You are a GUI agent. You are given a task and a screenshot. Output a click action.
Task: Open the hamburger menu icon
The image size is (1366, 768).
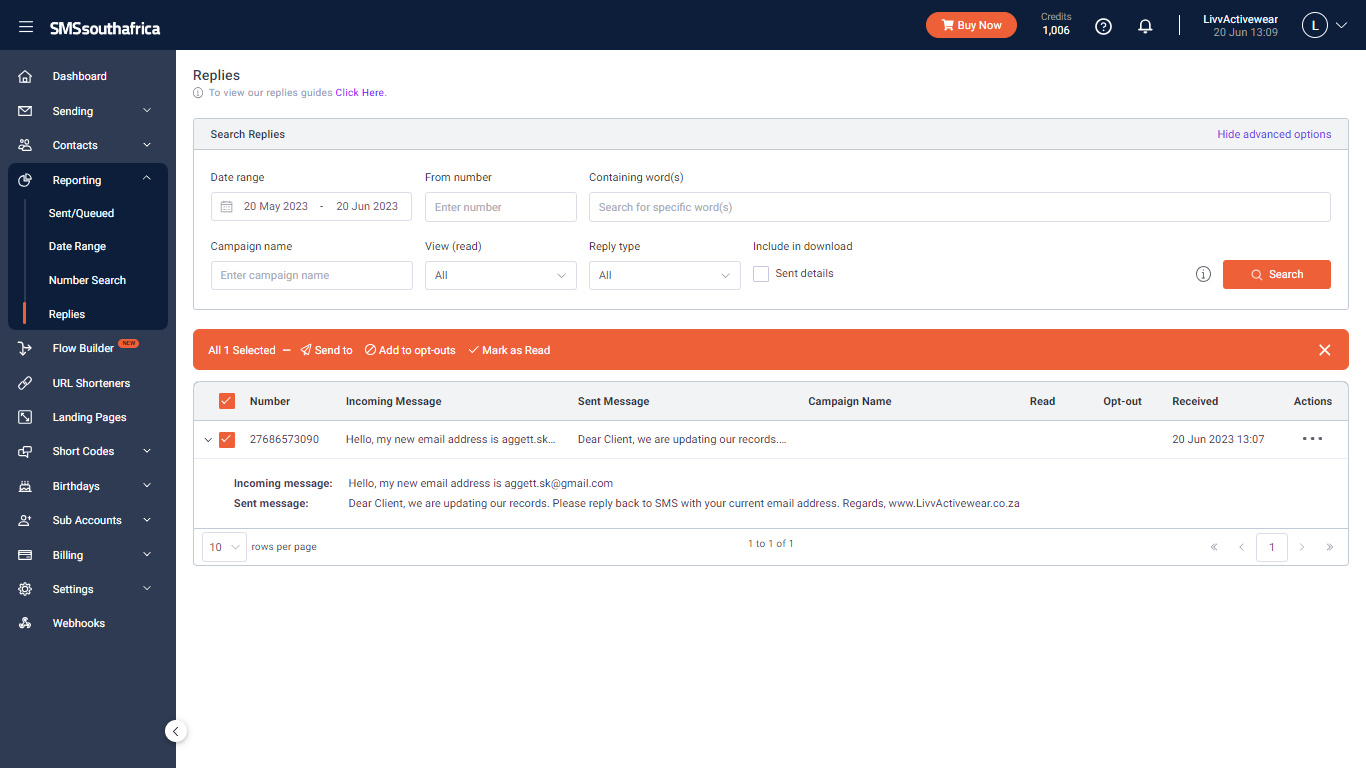pos(26,27)
